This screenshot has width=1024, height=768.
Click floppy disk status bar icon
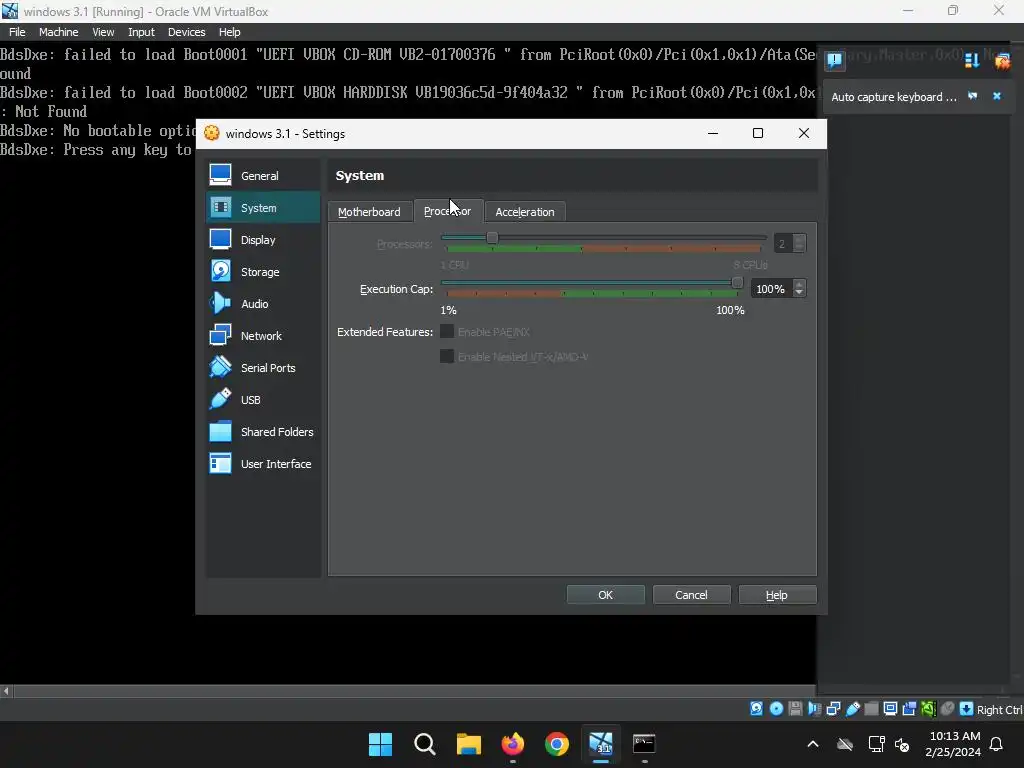pyautogui.click(x=795, y=709)
